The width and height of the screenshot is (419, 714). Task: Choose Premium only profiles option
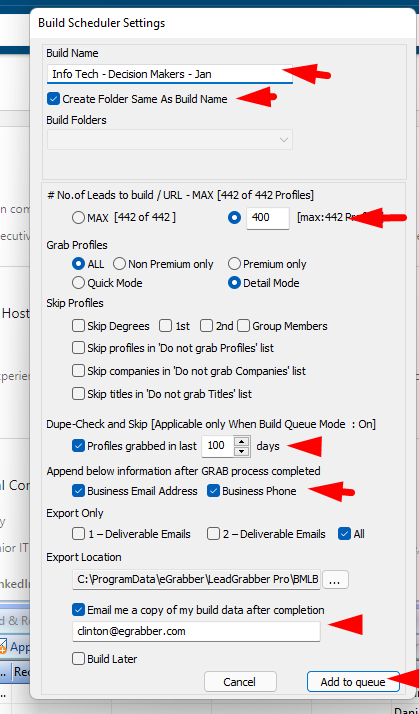pos(234,264)
